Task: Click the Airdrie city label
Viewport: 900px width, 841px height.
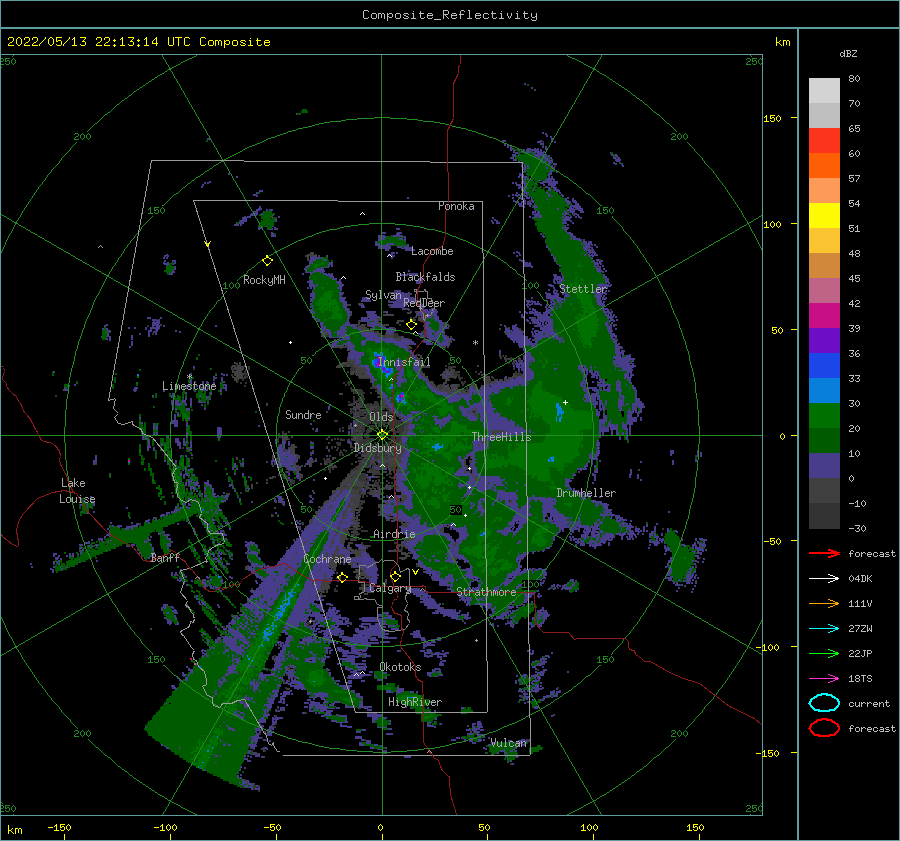Action: click(x=394, y=534)
